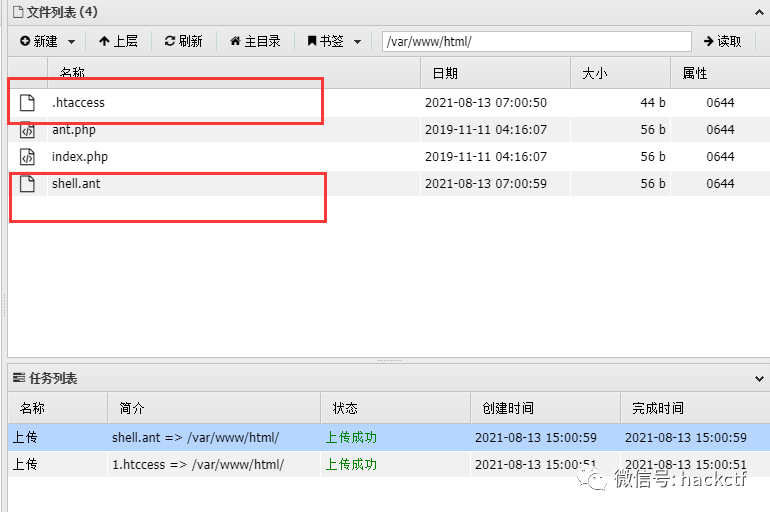Open the 书签 bookmarks dropdown
770x512 pixels.
click(334, 41)
